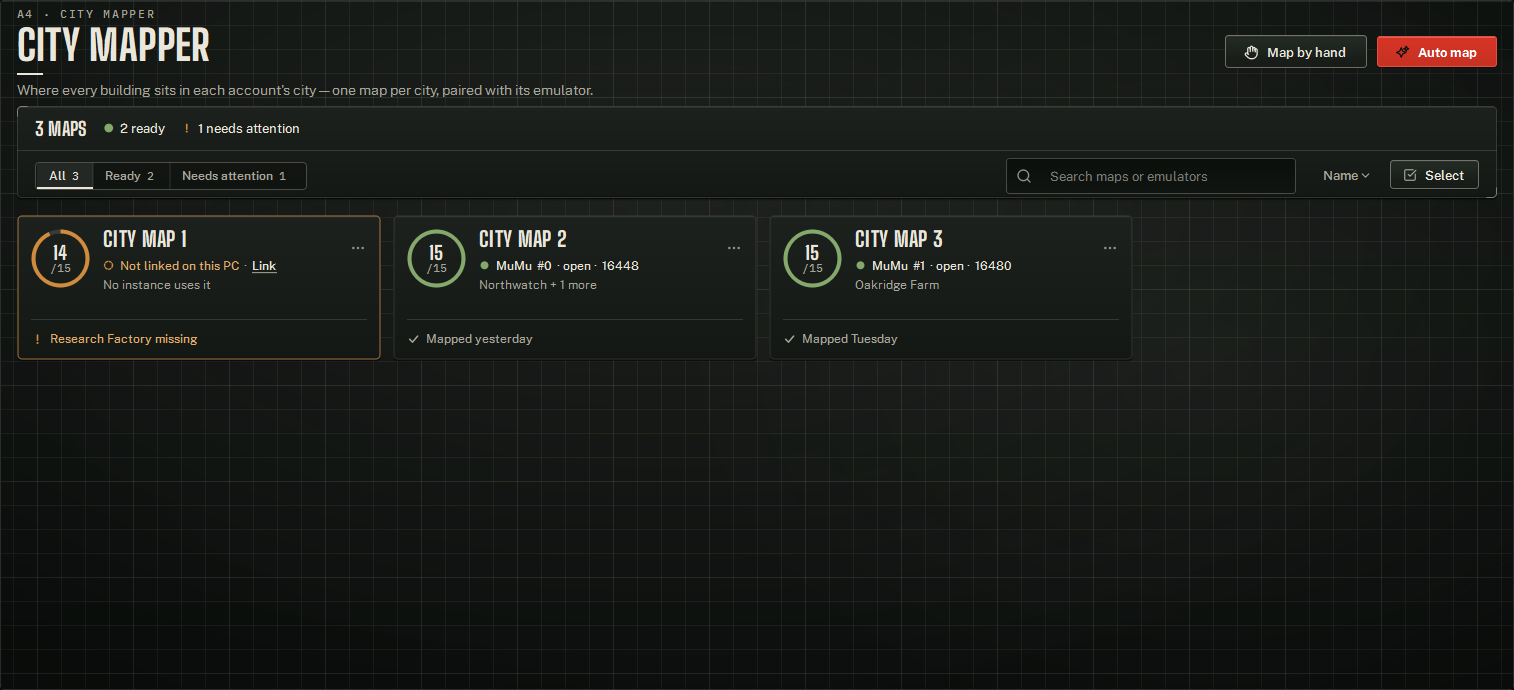Screen dimensions: 1514x690
Task: Focus the Search maps or emulators field
Action: (x=1151, y=176)
